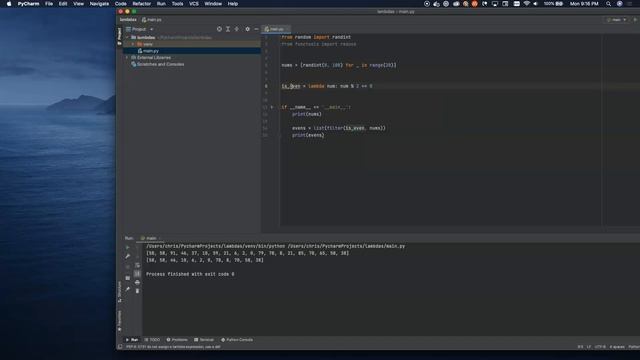This screenshot has height=360, width=640.
Task: Click lambdas breadcrumb in navigation bar
Action: [x=128, y=20]
